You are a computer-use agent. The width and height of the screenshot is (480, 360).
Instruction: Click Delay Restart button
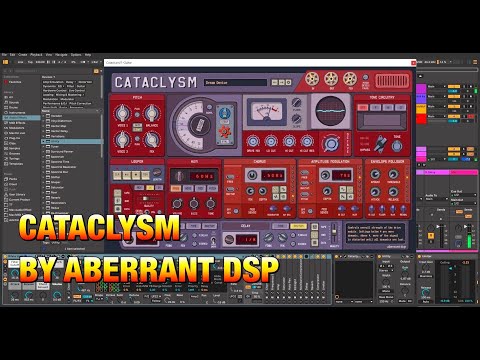click(x=298, y=226)
